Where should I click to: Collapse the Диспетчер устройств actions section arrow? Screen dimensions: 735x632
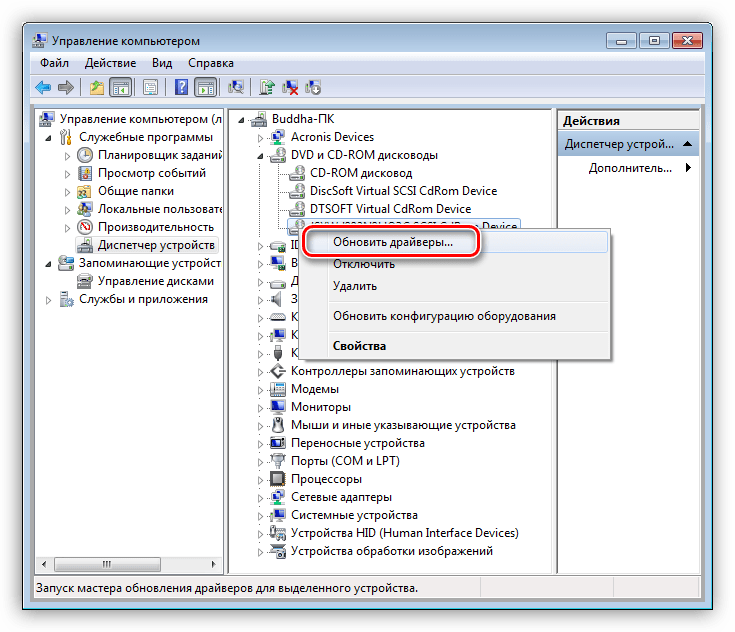click(x=688, y=144)
